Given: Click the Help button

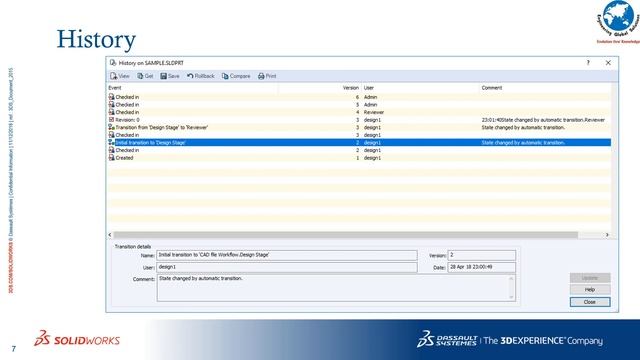Looking at the screenshot, I should [x=590, y=289].
